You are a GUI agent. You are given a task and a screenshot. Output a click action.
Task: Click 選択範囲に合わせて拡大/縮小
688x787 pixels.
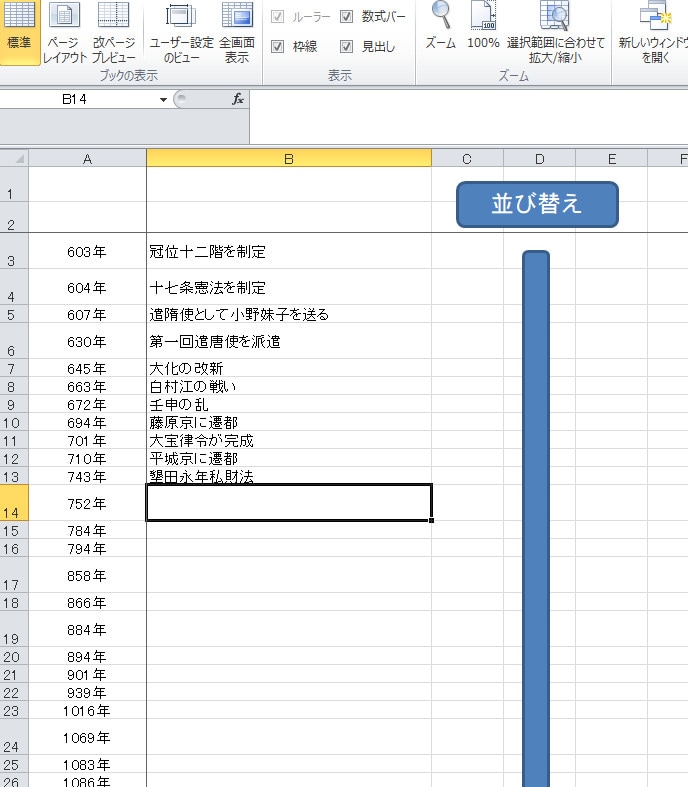click(x=556, y=31)
